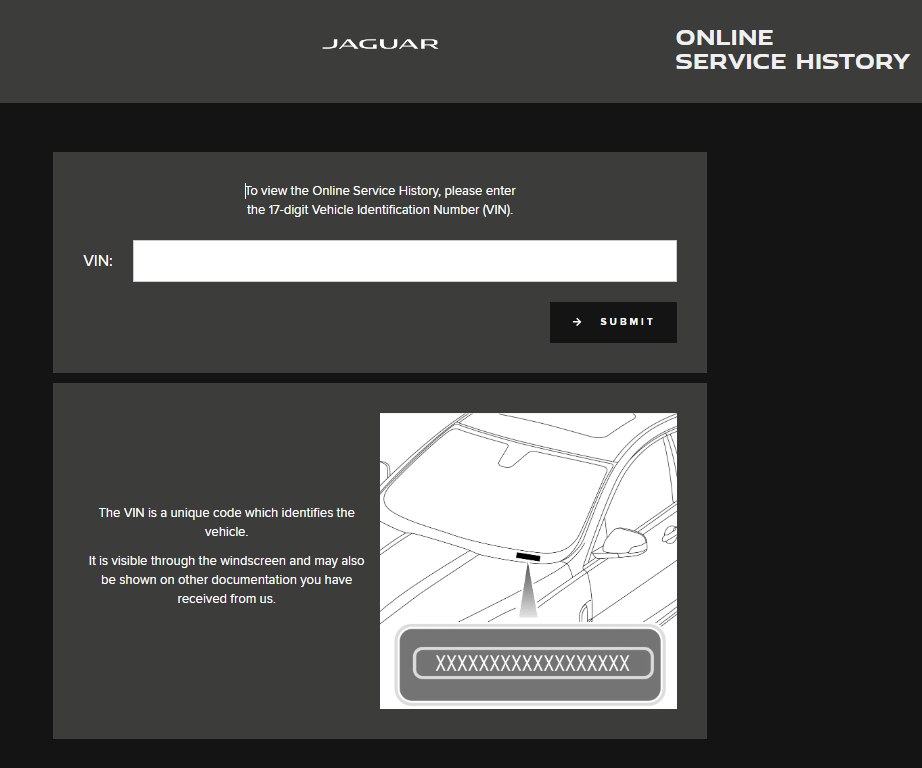Select the VIN: label text
The image size is (922, 768).
98,261
